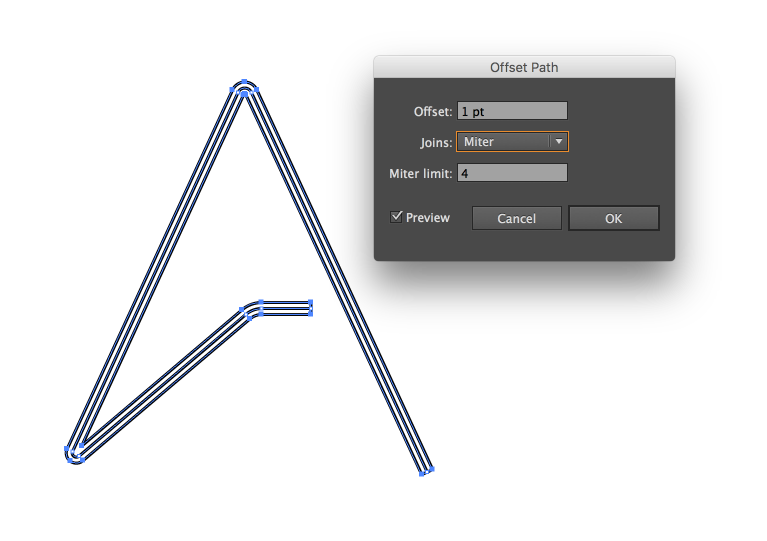Image resolution: width=767 pixels, height=541 pixels.
Task: Click the Joins: field label
Action: pos(436,143)
